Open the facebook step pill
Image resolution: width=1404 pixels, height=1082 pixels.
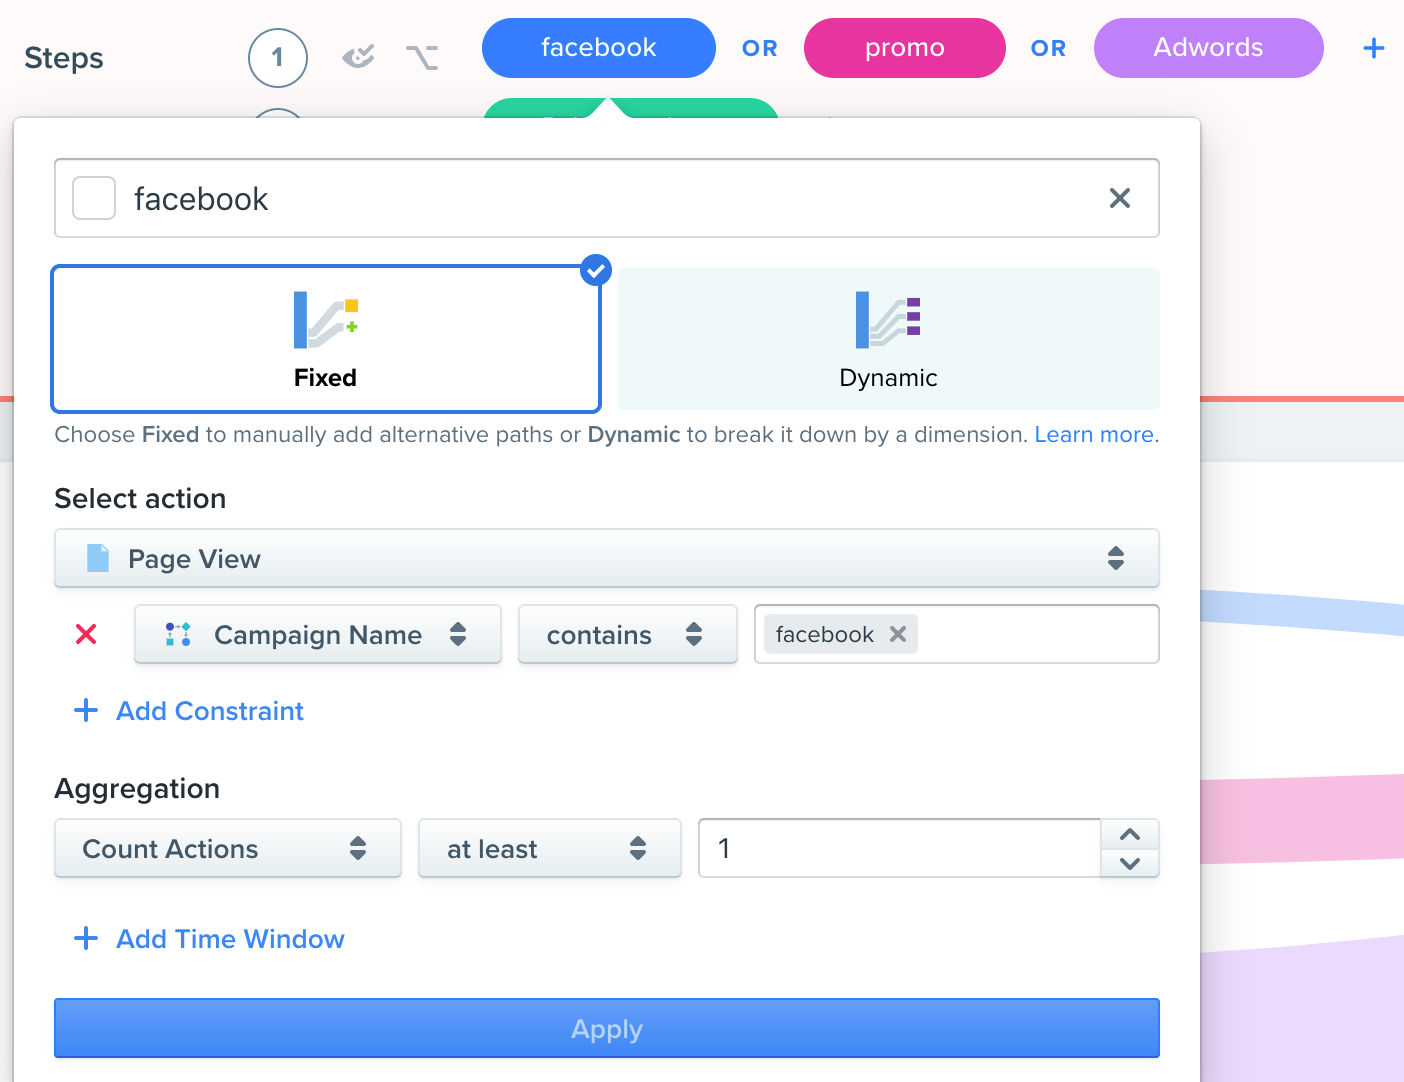pyautogui.click(x=599, y=48)
